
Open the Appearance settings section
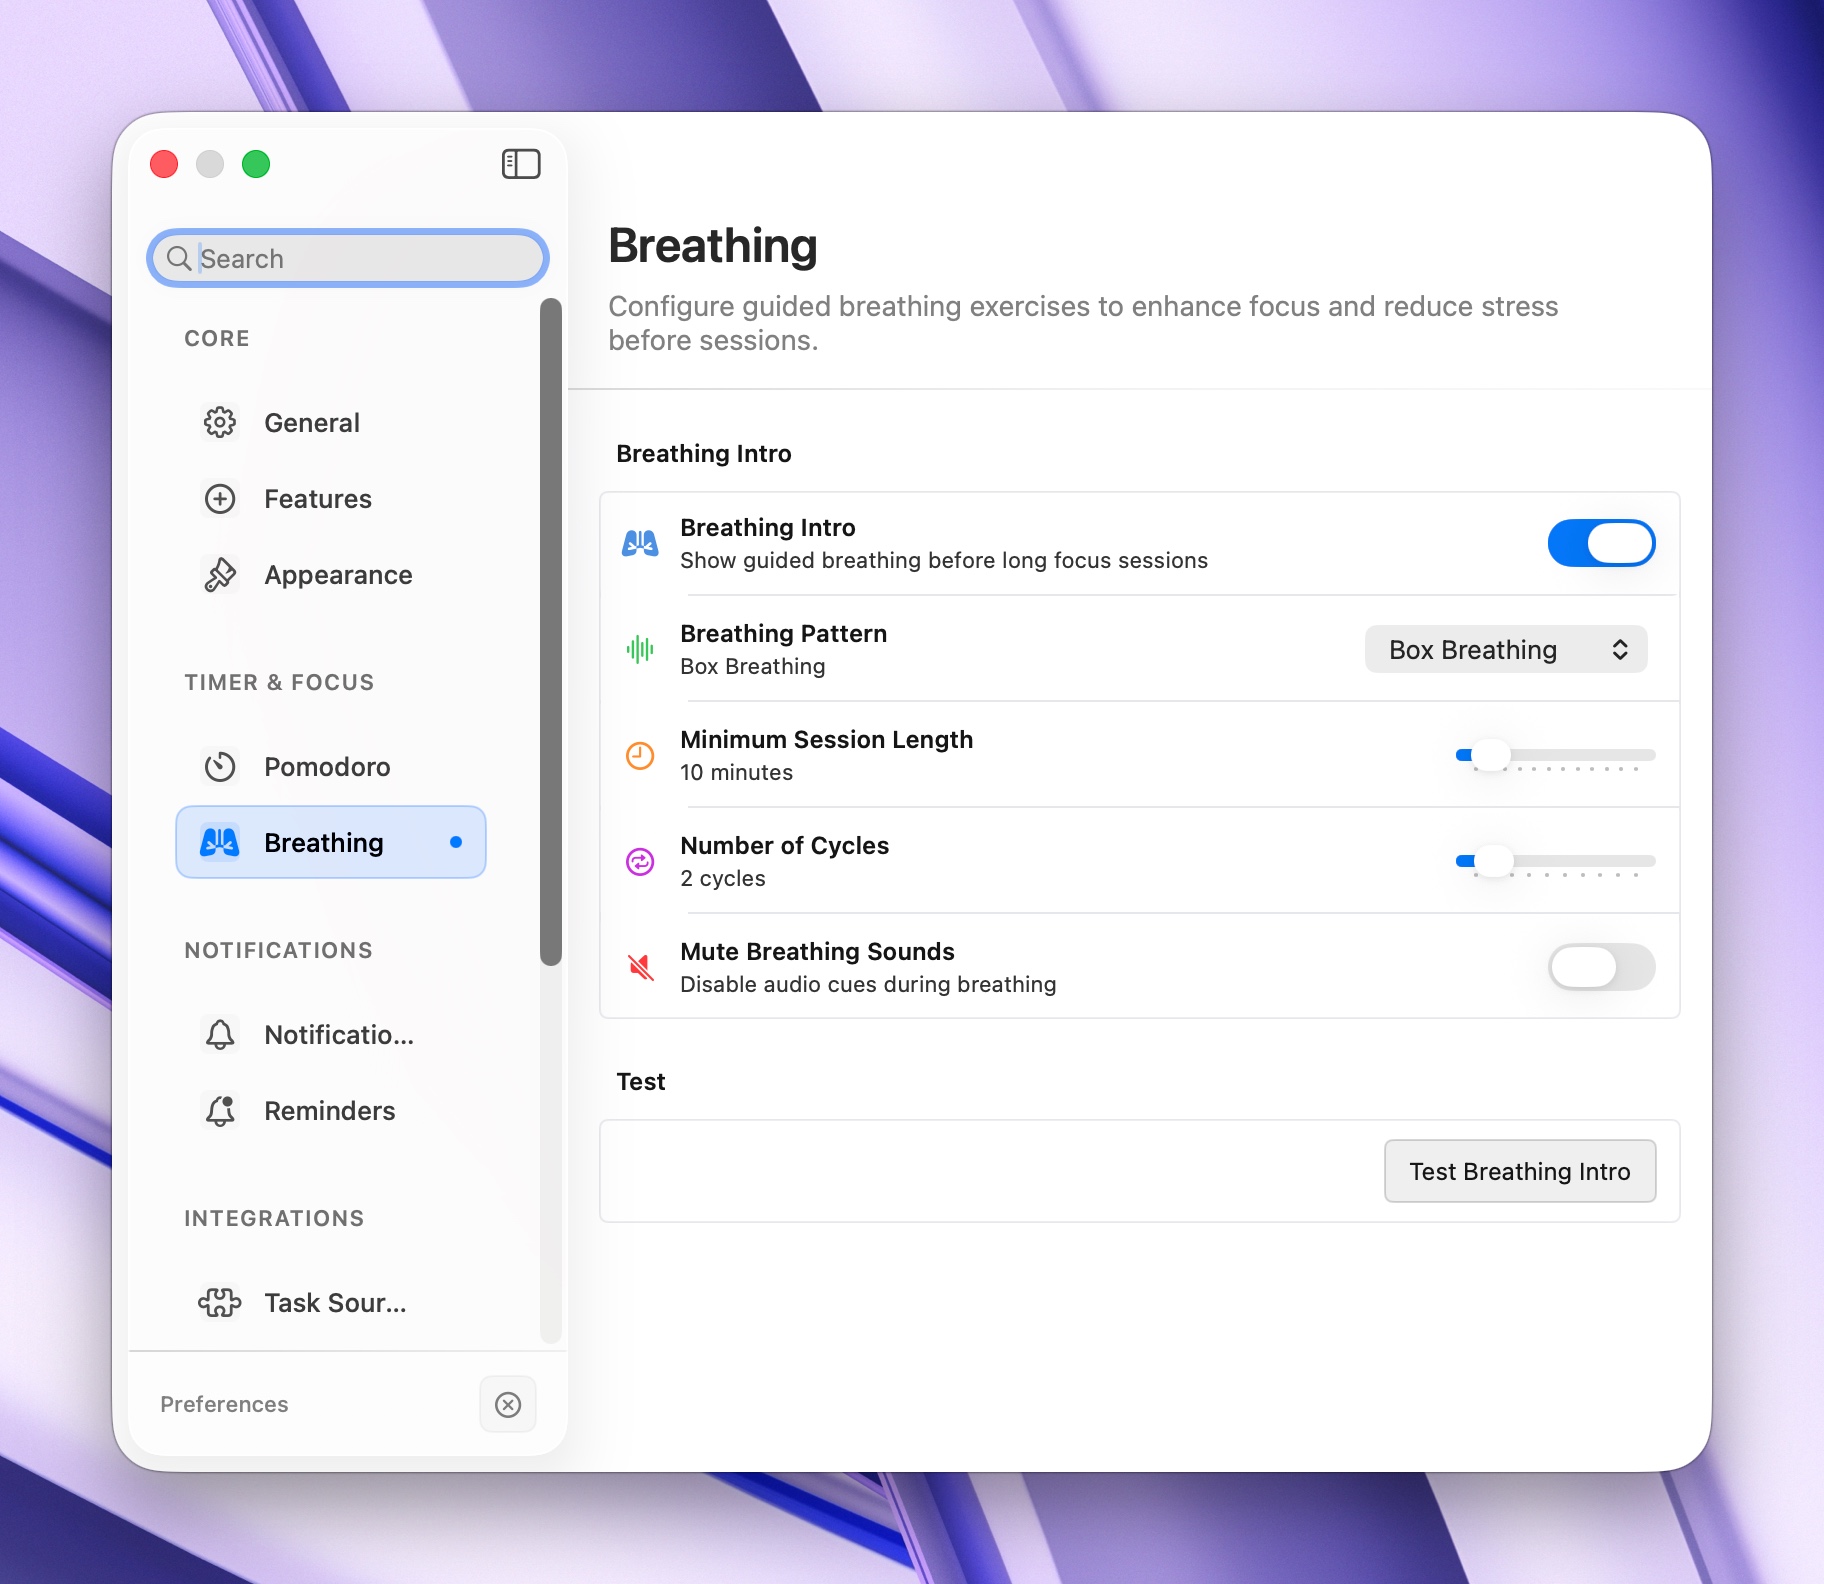[338, 575]
